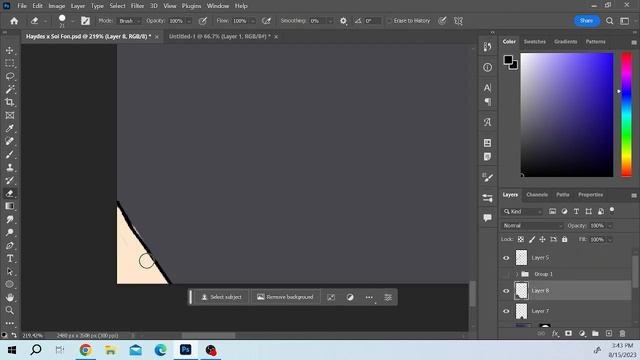Select the Horizontal Type tool

[10, 259]
